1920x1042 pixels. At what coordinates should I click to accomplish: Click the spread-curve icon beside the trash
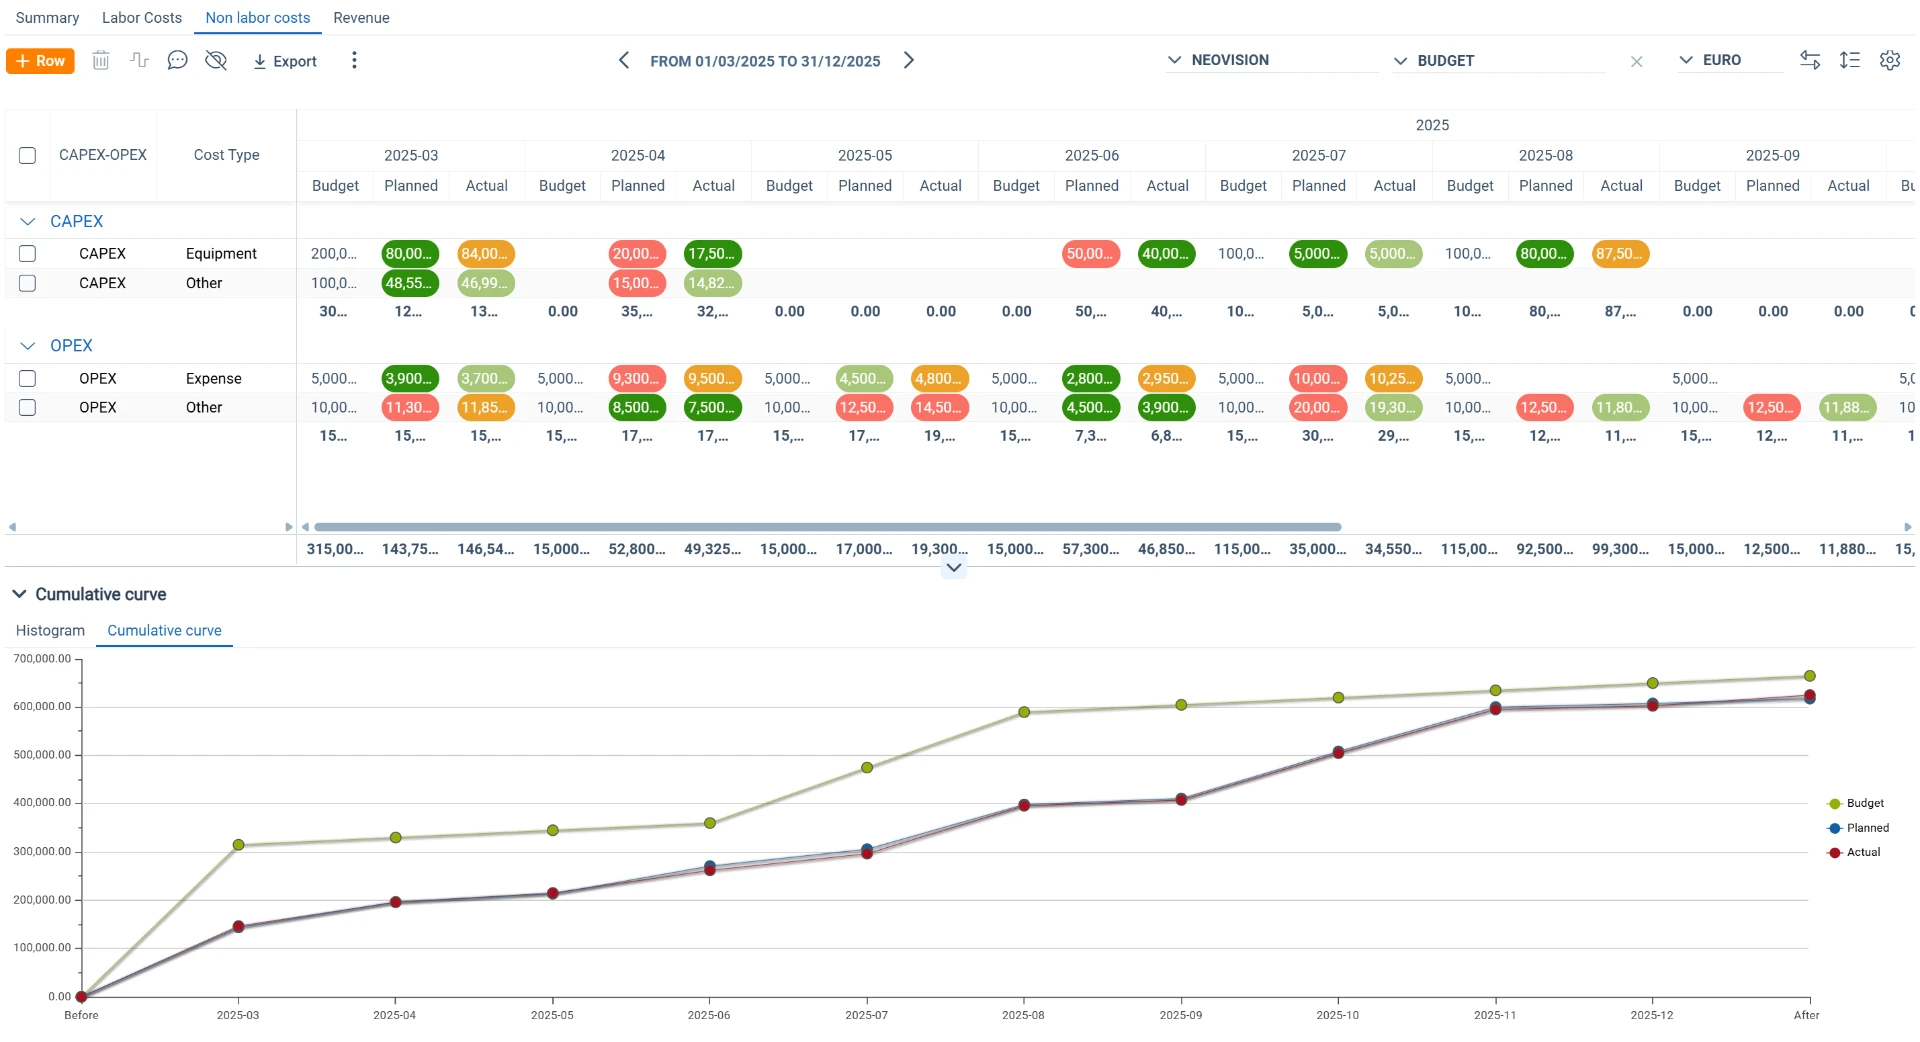(x=139, y=61)
